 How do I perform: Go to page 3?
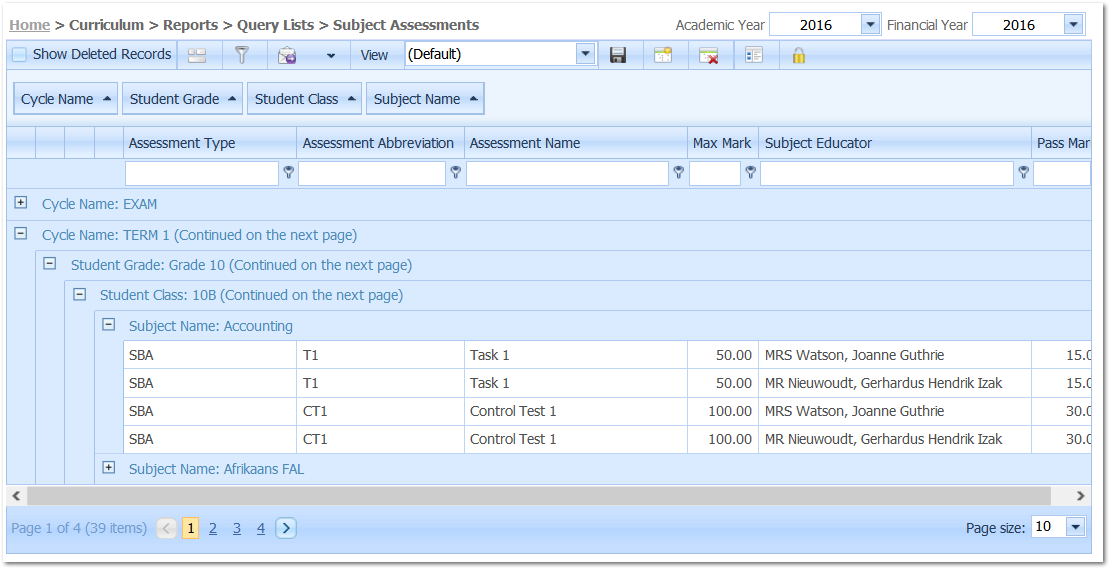pyautogui.click(x=237, y=528)
